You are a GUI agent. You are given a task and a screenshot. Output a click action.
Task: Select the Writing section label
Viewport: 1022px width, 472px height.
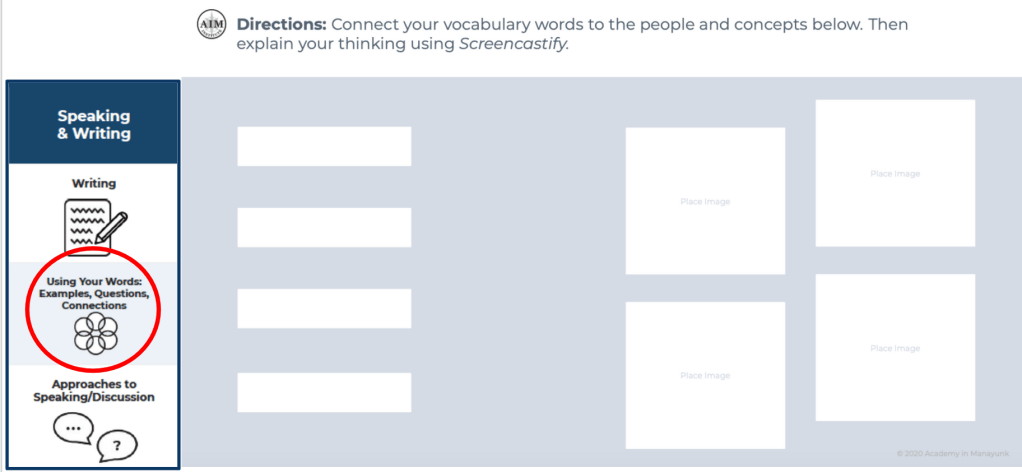[x=94, y=184]
